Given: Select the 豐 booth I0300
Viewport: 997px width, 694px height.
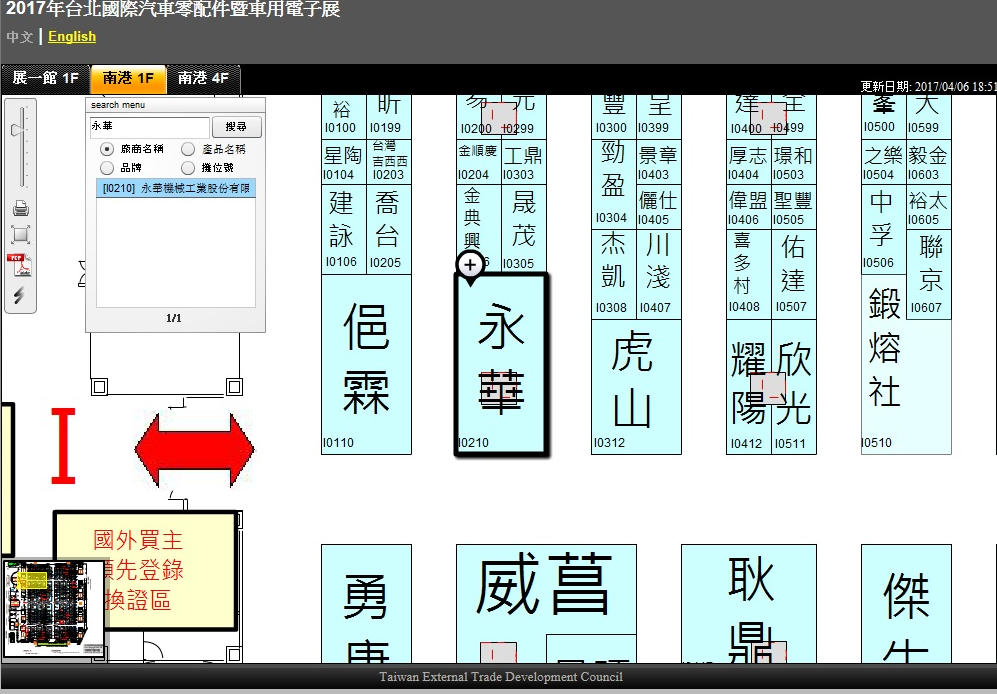Looking at the screenshot, I should point(614,117).
